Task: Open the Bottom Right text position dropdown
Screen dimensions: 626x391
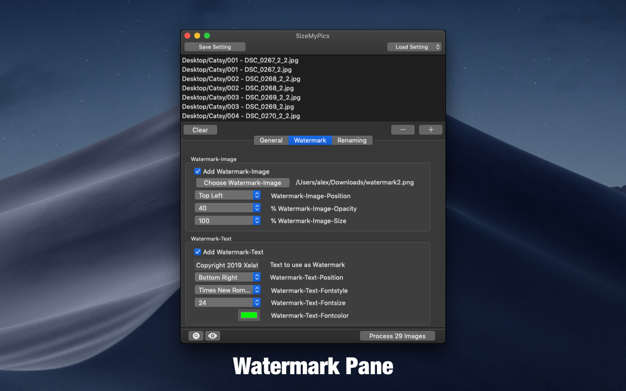Action: coord(228,277)
